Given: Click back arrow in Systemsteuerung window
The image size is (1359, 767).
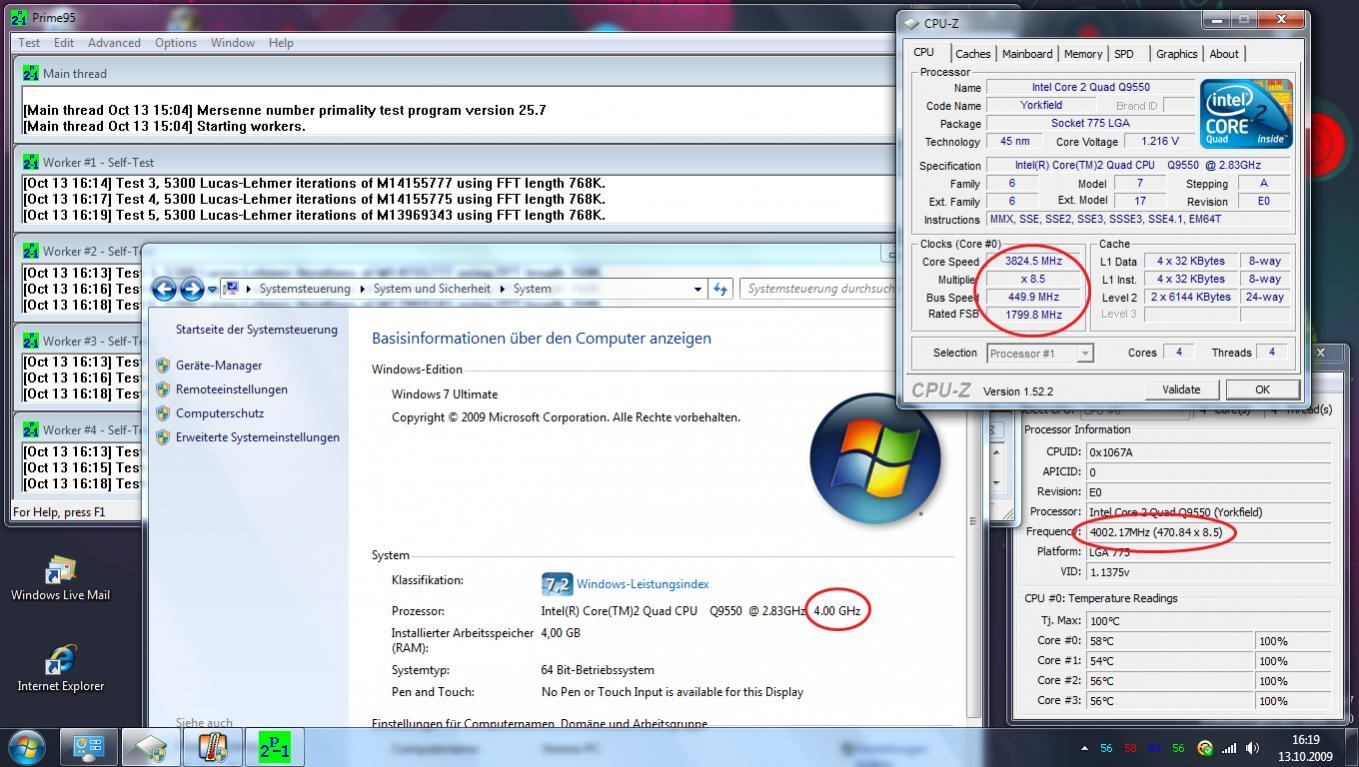Looking at the screenshot, I should click(164, 289).
